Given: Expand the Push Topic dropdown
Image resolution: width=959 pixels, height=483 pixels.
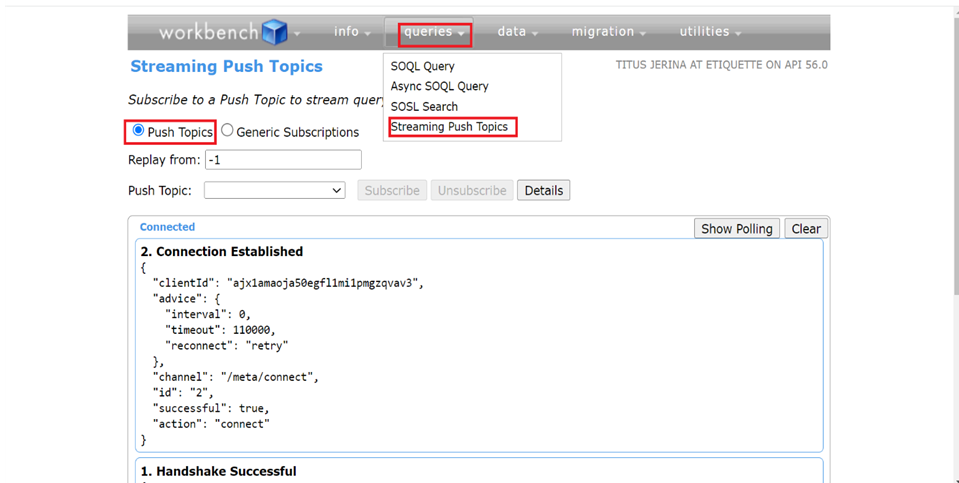Looking at the screenshot, I should coord(275,191).
